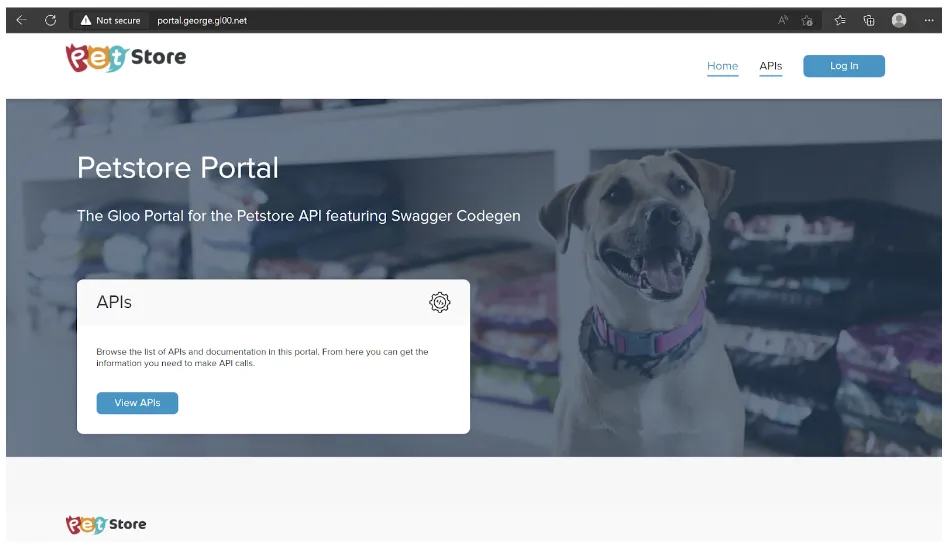The image size is (950, 549).
Task: Click the APIs card title
Action: click(114, 302)
